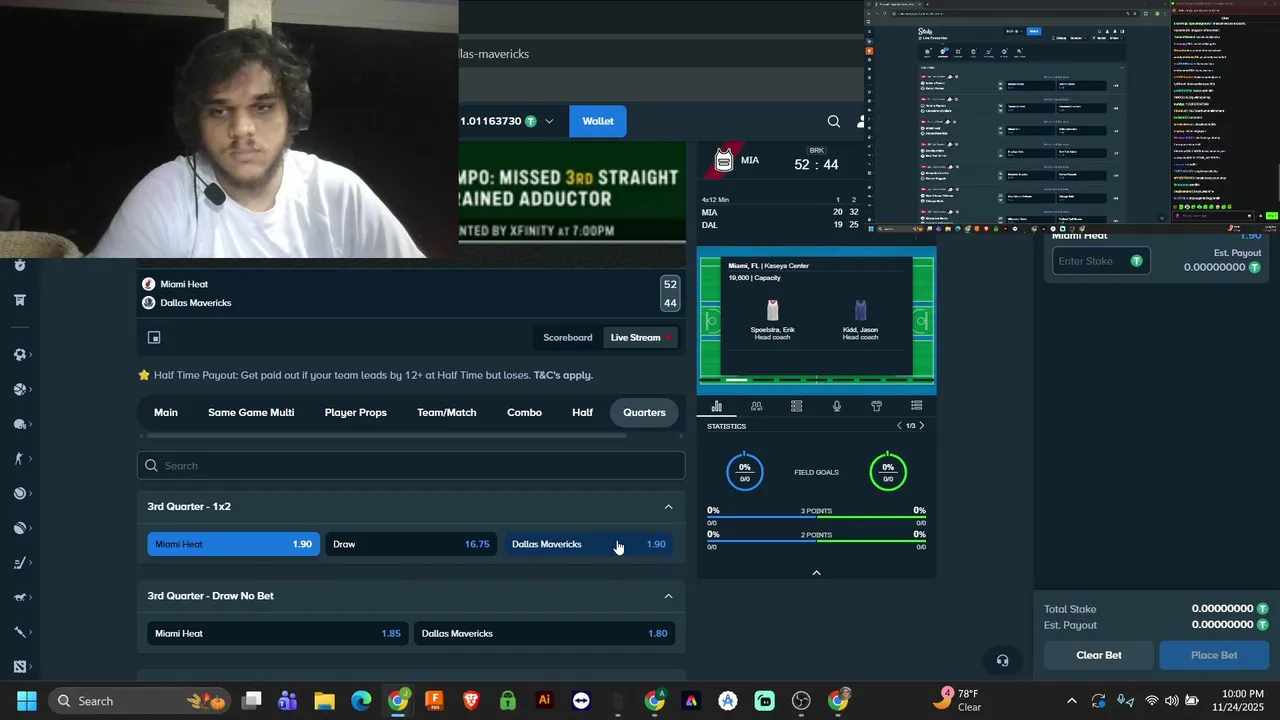
Task: Select the bar chart statistics widget icon
Action: 716,406
